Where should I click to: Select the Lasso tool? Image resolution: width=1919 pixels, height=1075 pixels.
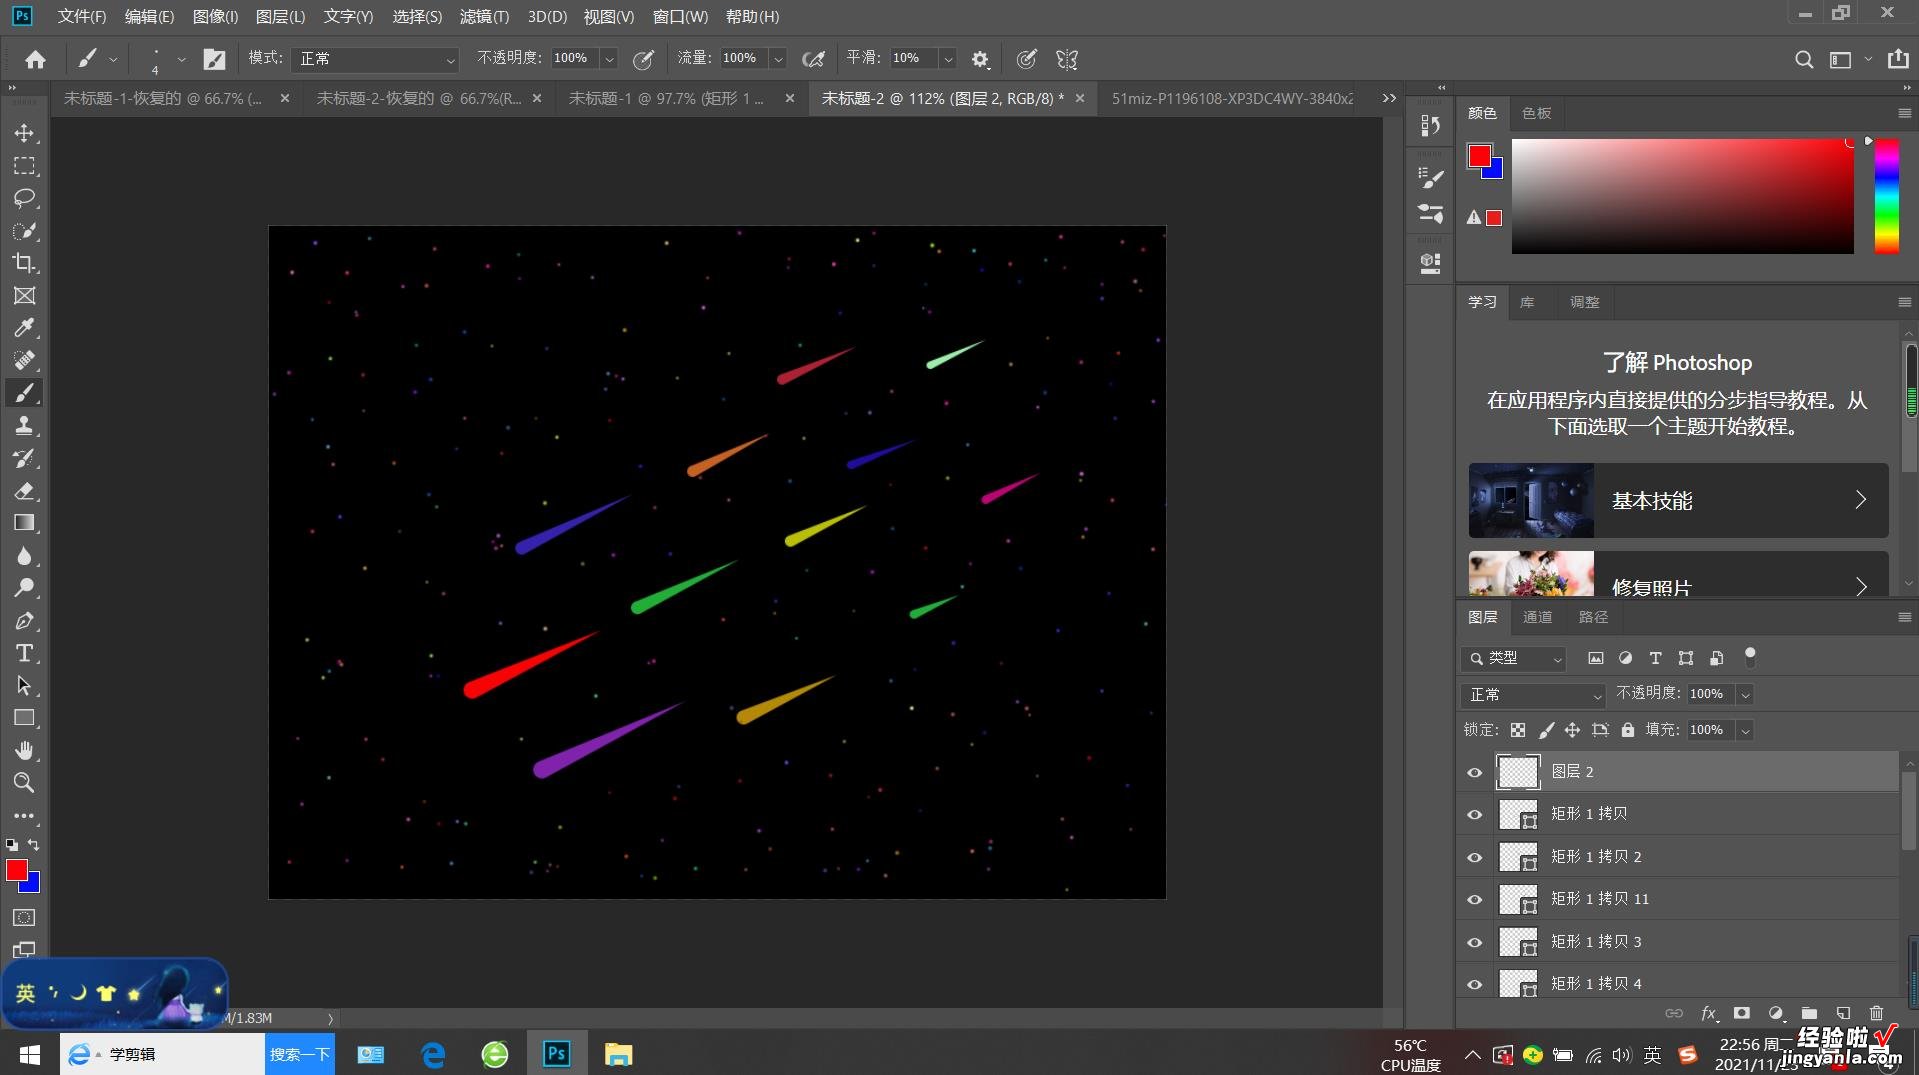(x=24, y=198)
